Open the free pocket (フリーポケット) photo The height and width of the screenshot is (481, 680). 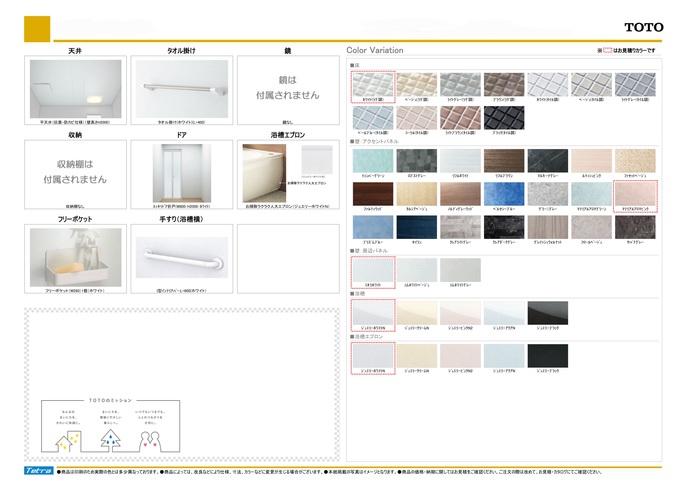tap(76, 255)
